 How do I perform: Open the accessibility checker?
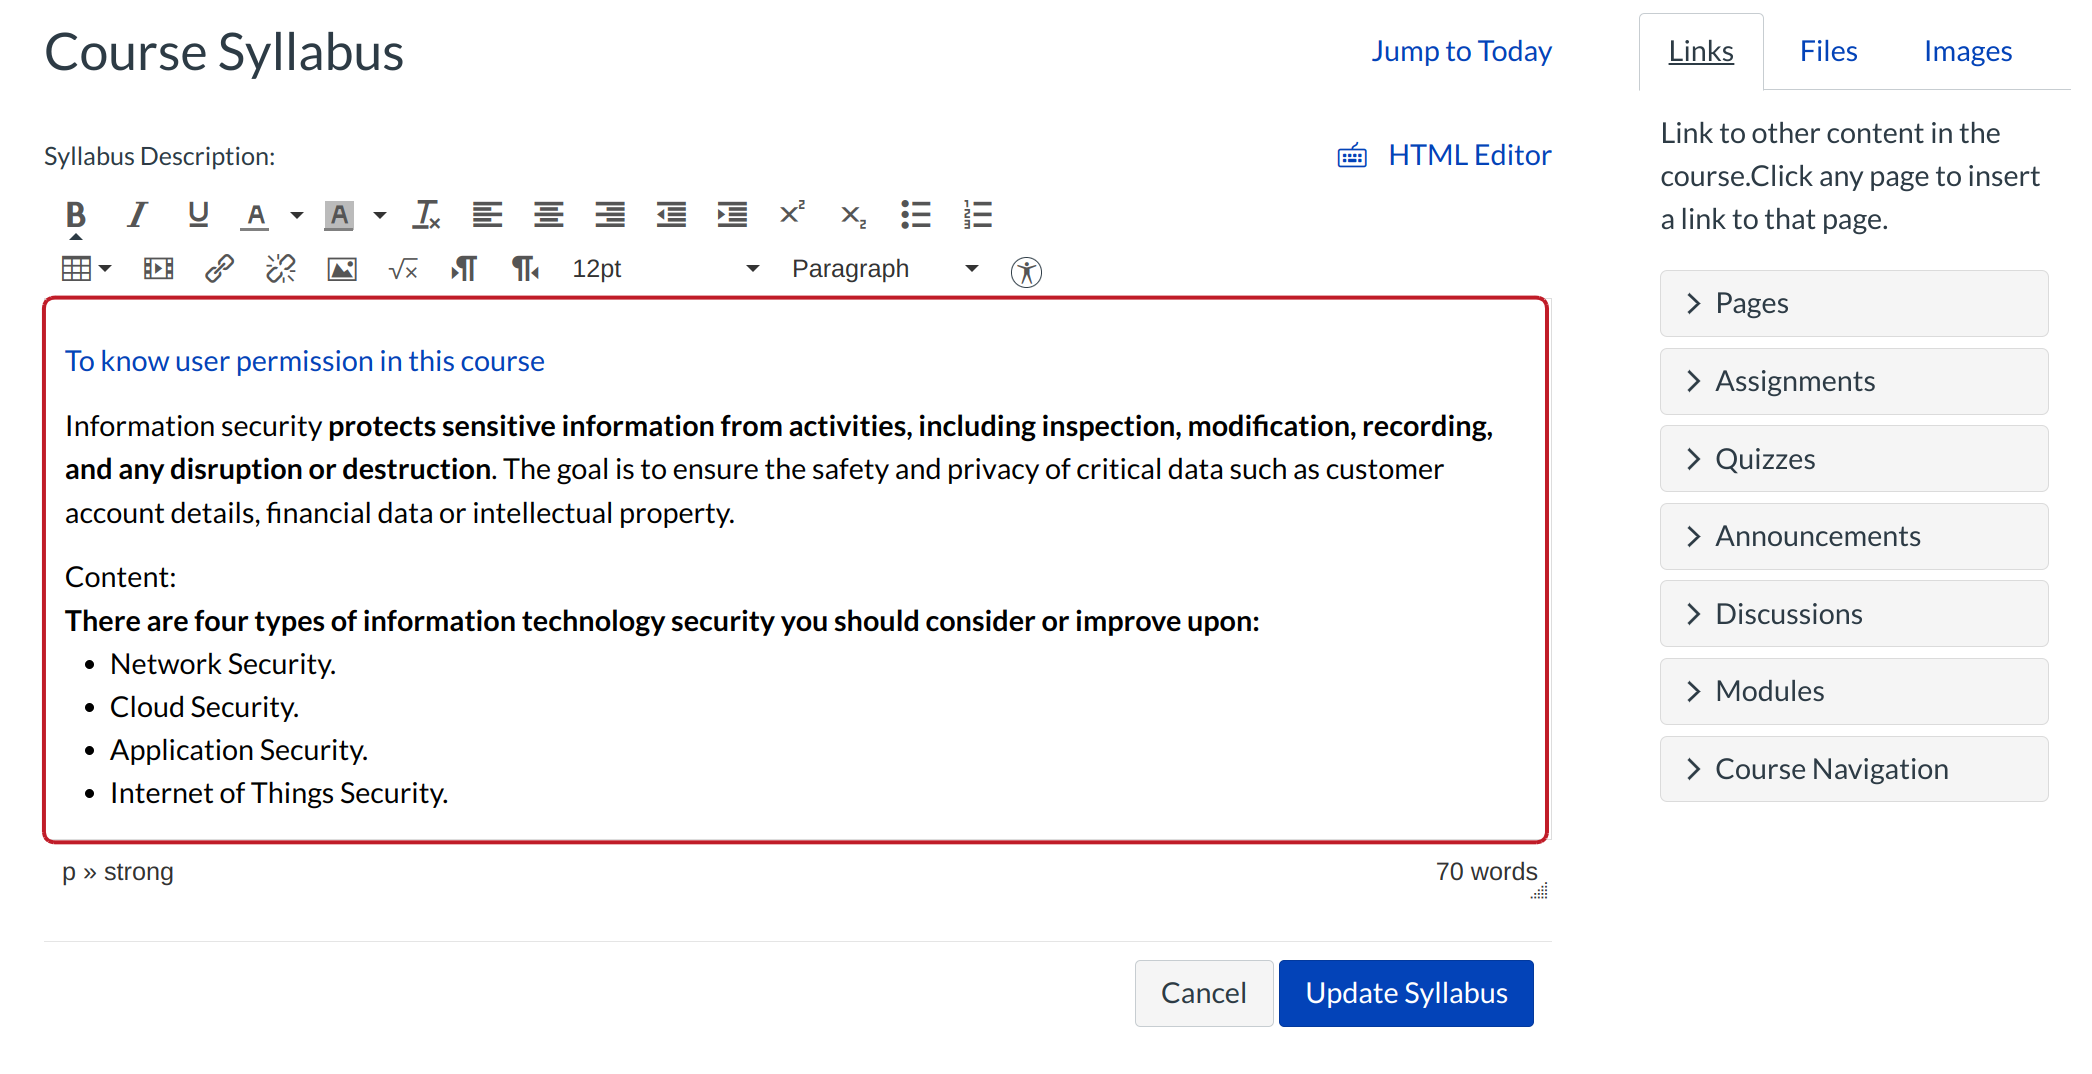pos(1026,271)
